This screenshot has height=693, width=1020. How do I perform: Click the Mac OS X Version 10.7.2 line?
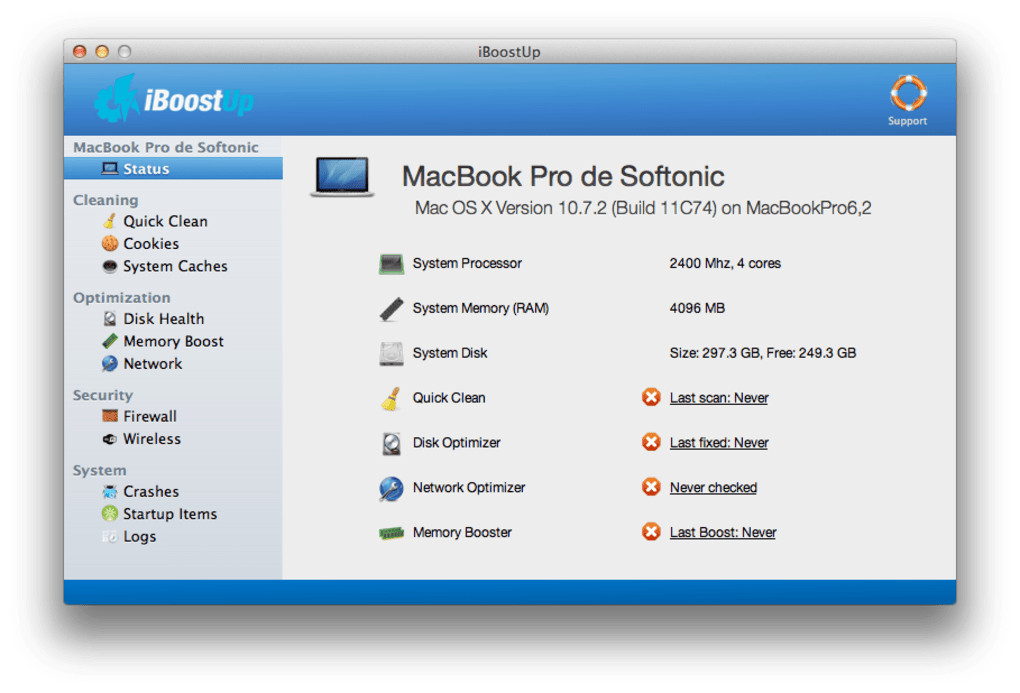pos(643,208)
